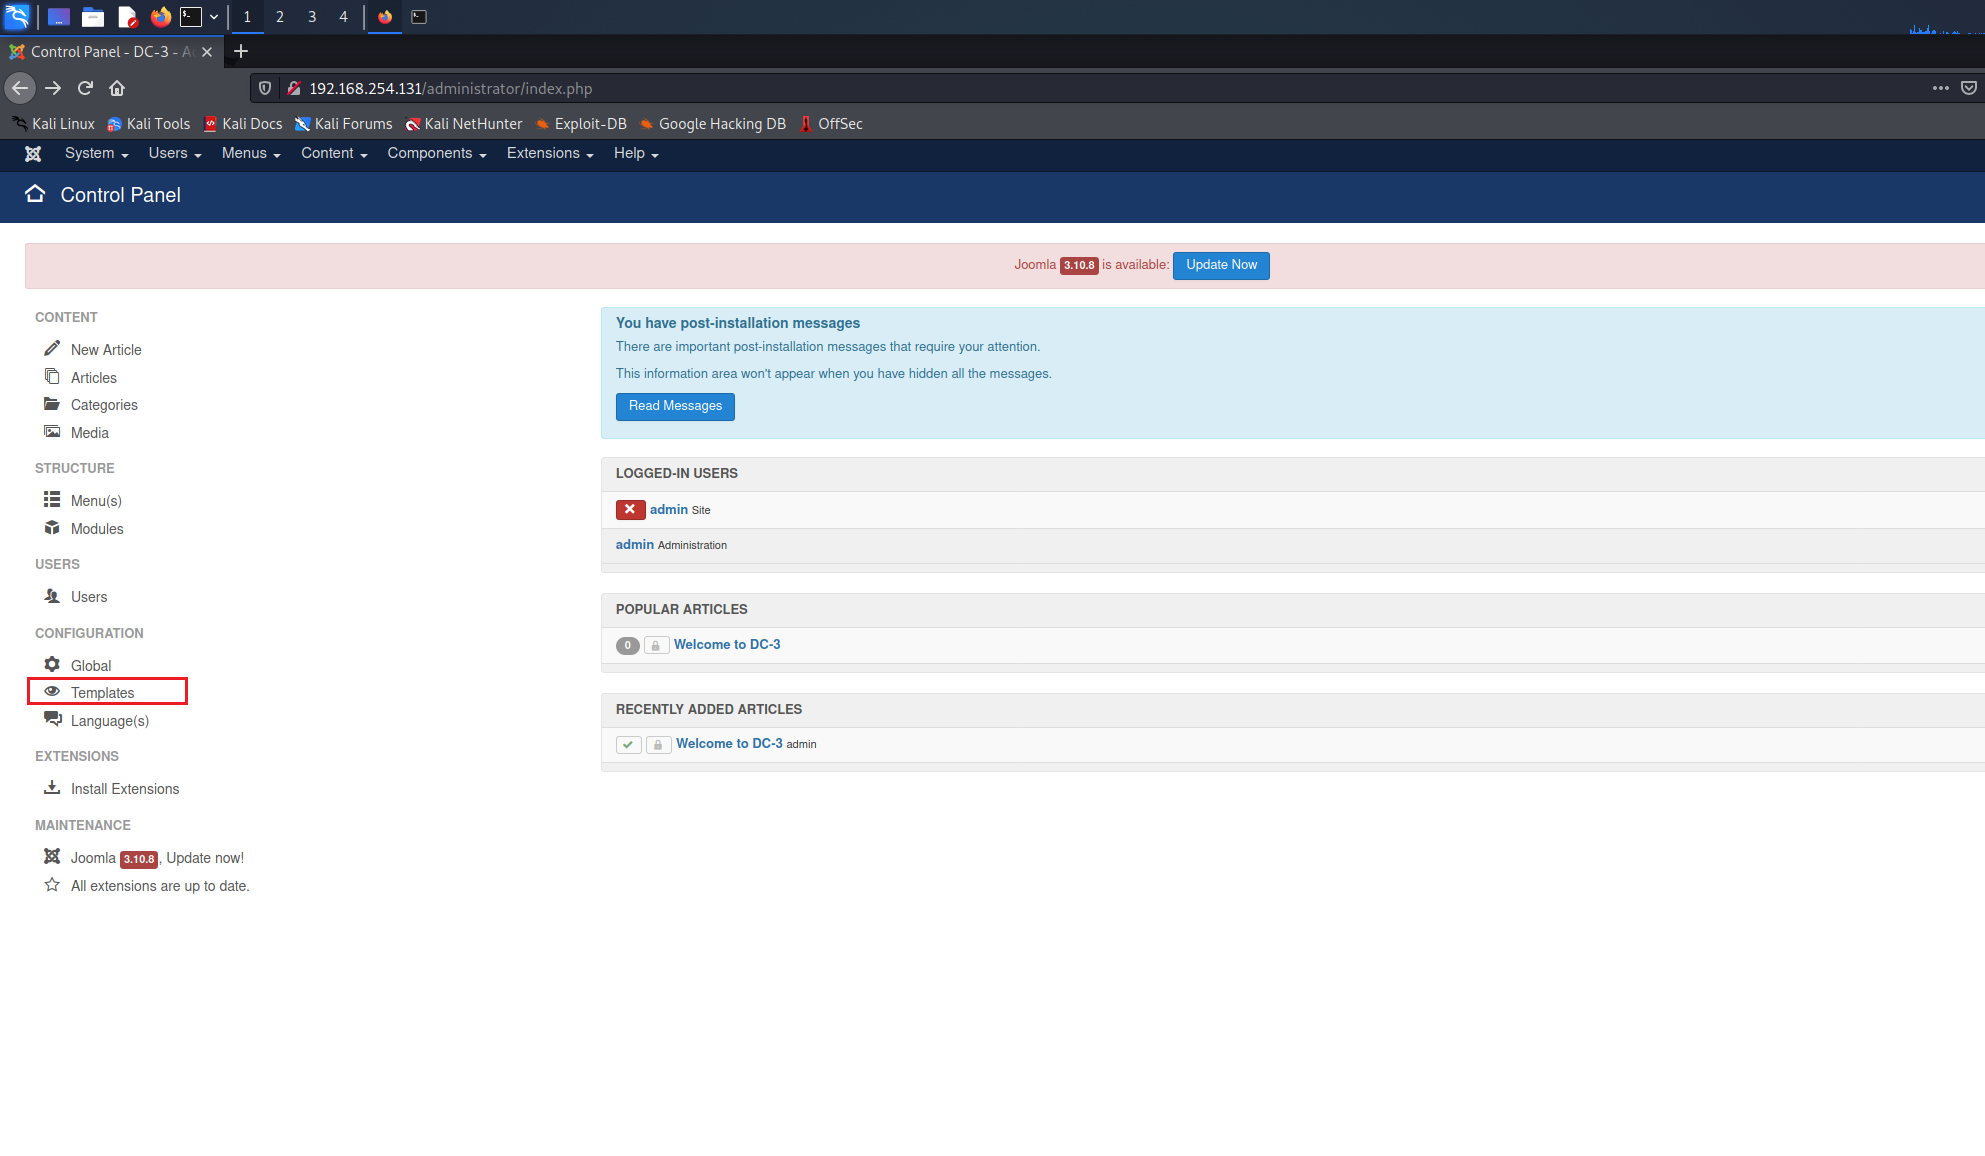
Task: Open Google Hacking DB bookmark
Action: click(713, 123)
